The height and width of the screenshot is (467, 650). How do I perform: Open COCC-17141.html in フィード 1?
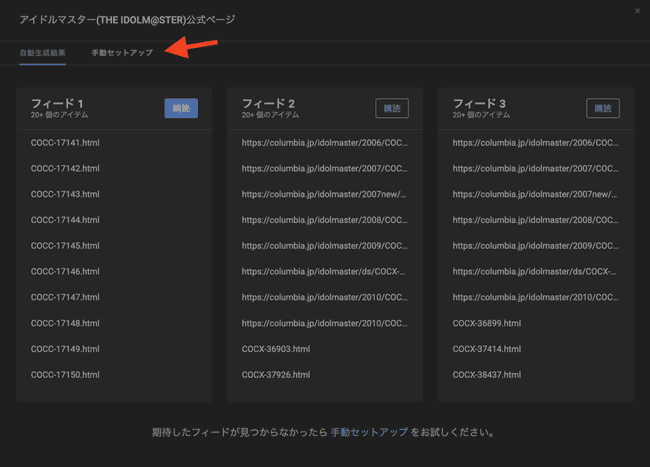pos(65,142)
